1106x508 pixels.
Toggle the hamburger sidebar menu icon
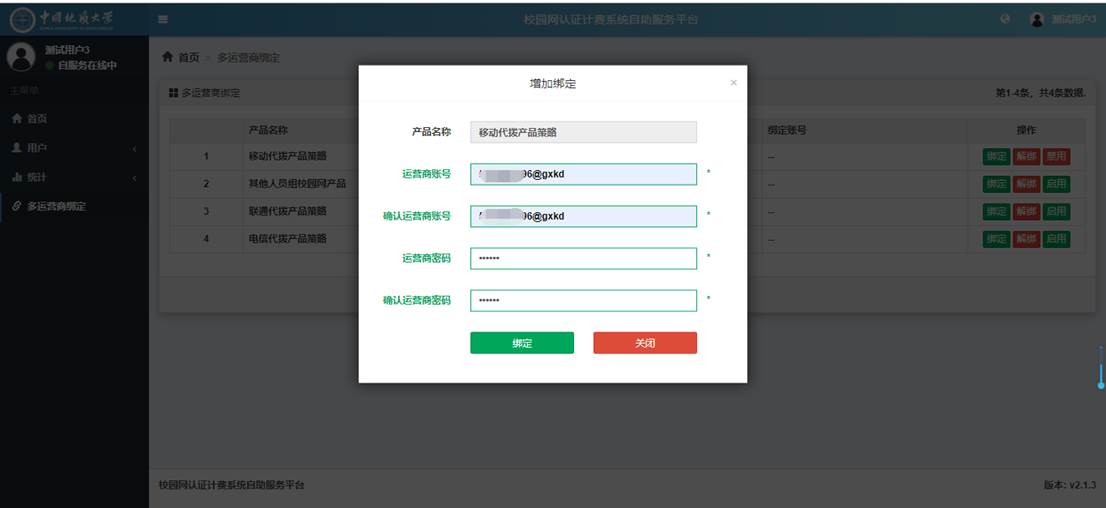pos(163,19)
